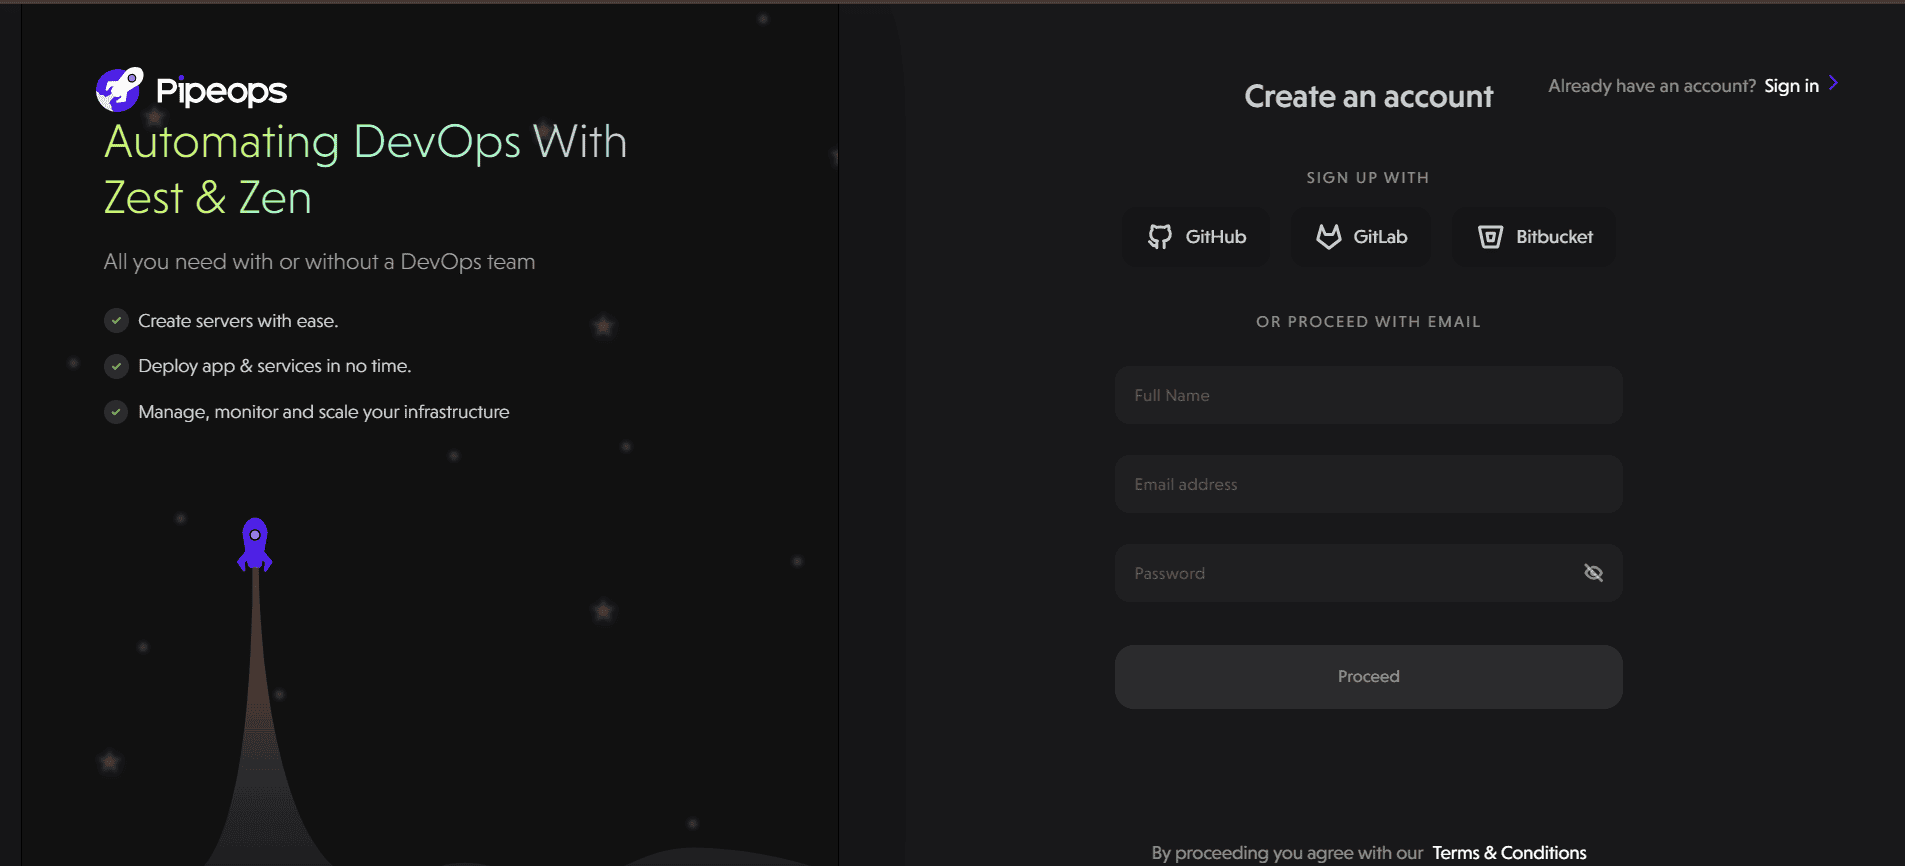Toggle password visibility eye icon
This screenshot has height=866, width=1905.
[1593, 573]
